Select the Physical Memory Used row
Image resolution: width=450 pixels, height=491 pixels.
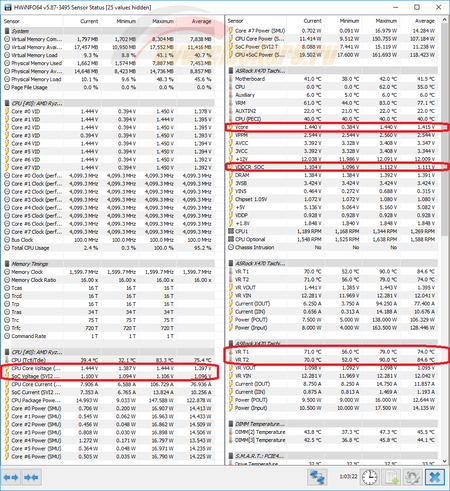pyautogui.click(x=109, y=63)
